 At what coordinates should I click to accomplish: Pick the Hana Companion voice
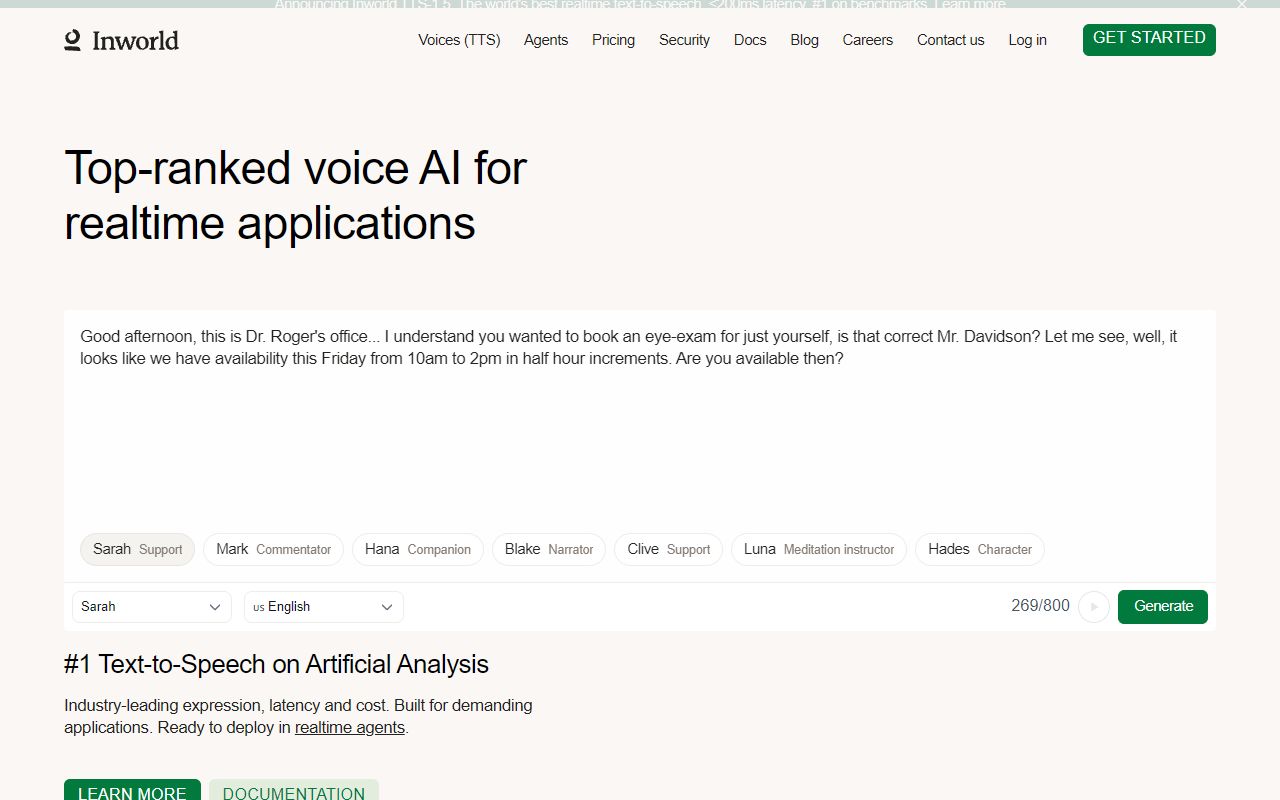pyautogui.click(x=417, y=549)
